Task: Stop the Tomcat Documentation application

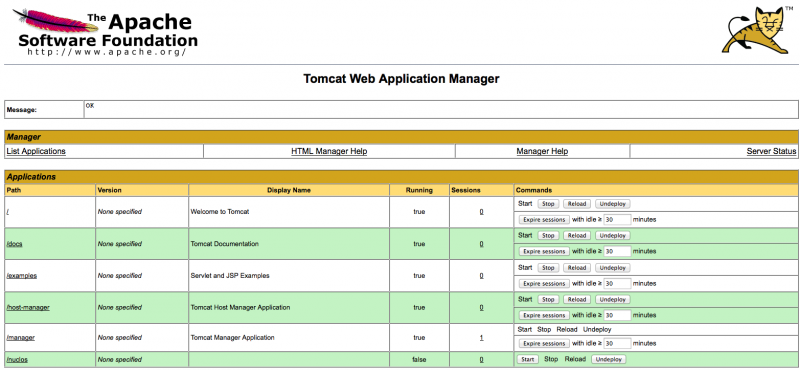Action: tap(548, 236)
